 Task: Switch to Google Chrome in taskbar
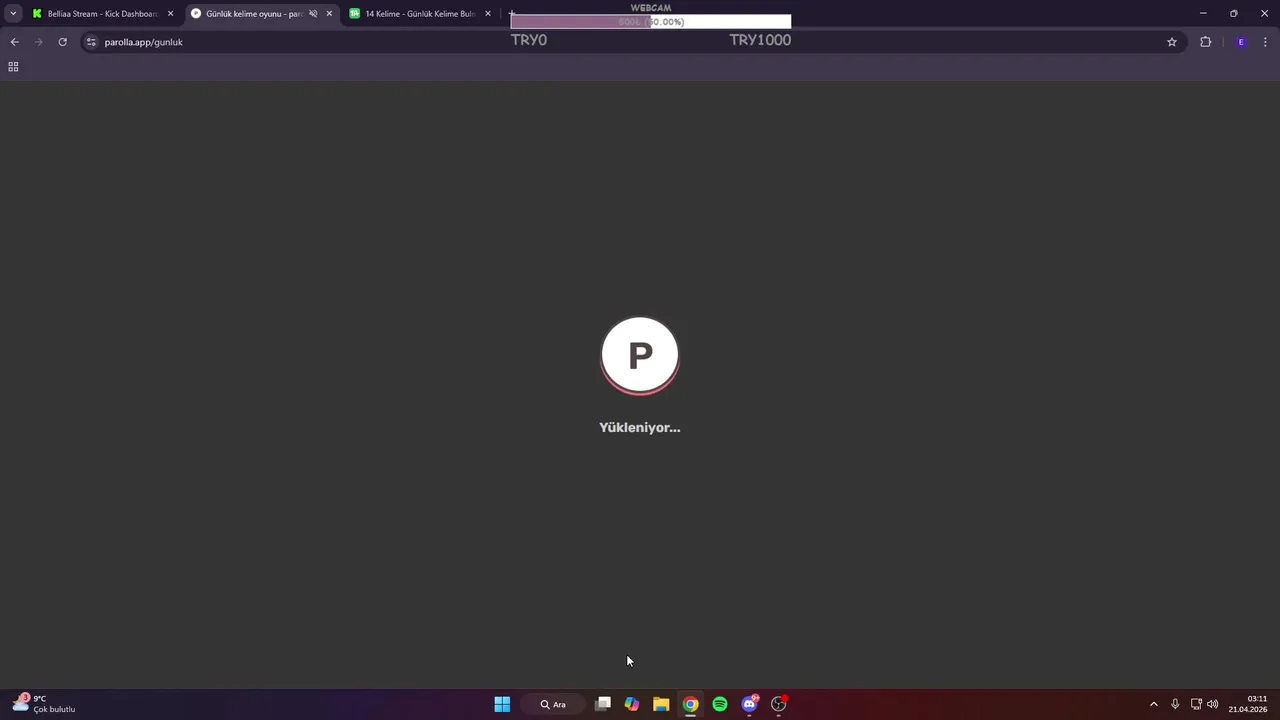(690, 704)
